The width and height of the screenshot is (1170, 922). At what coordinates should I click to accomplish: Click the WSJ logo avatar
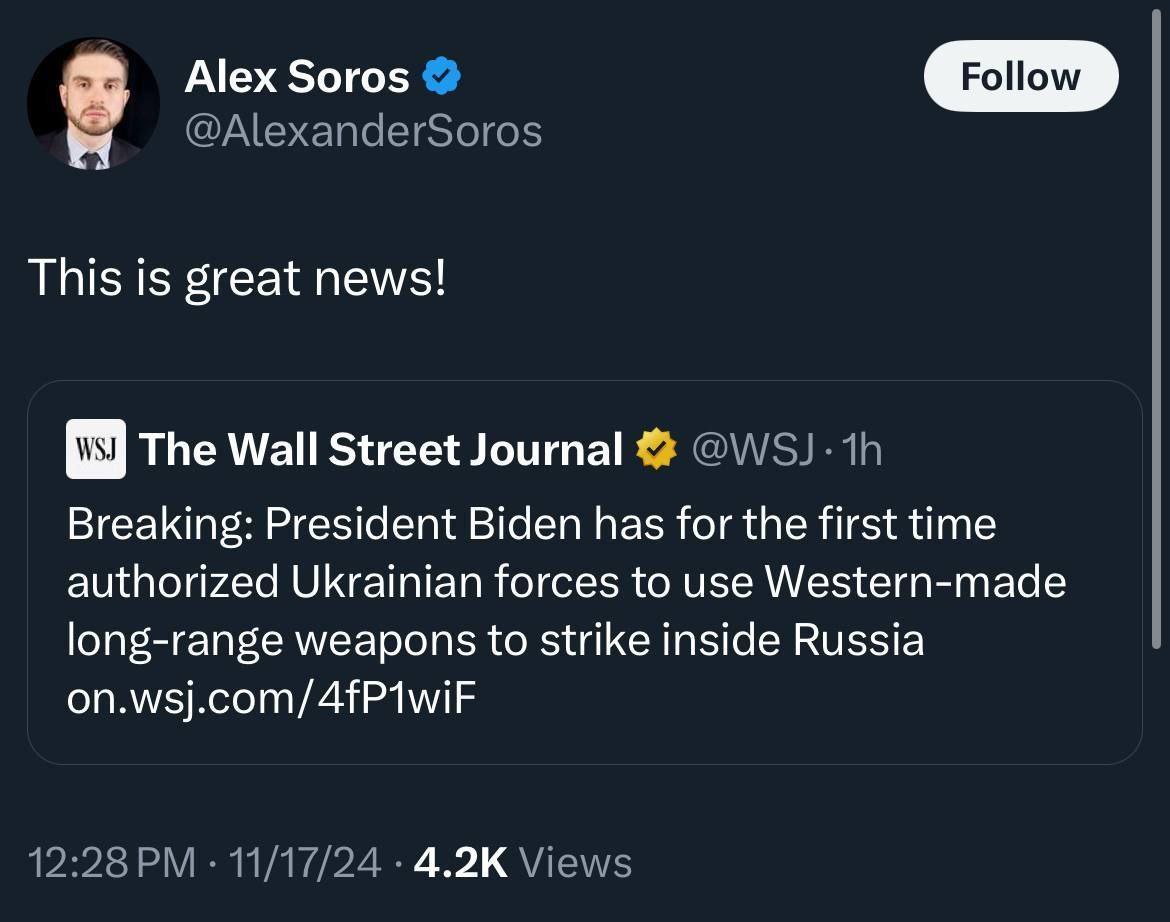pos(96,449)
